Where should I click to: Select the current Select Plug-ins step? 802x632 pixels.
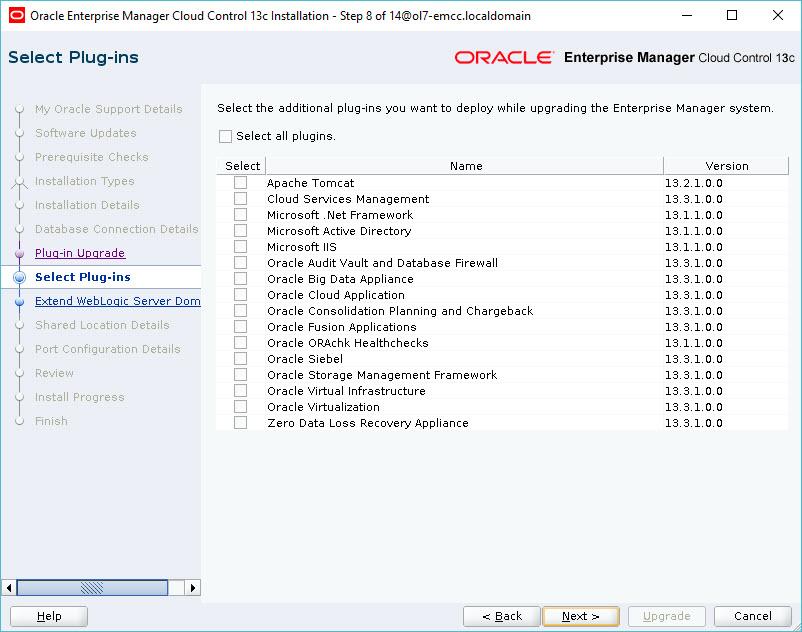pyautogui.click(x=83, y=277)
